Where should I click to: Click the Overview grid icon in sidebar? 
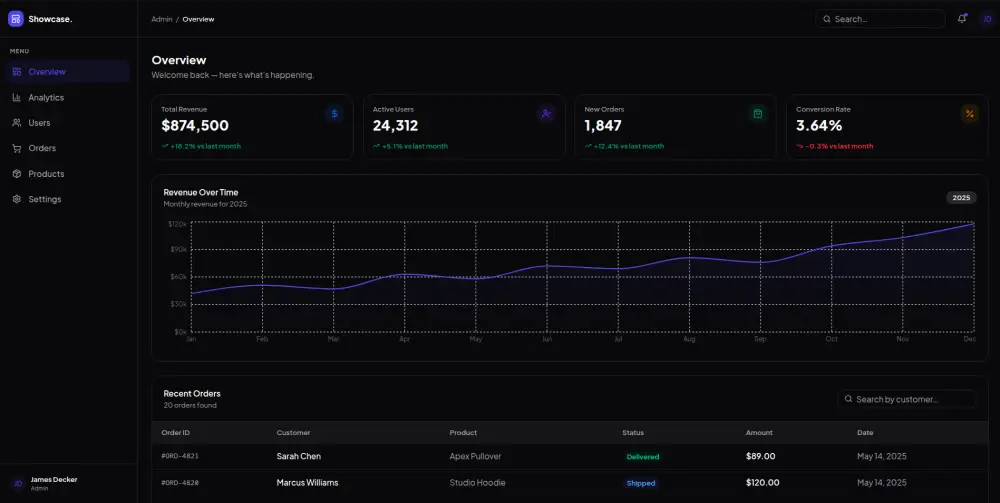pyautogui.click(x=17, y=71)
